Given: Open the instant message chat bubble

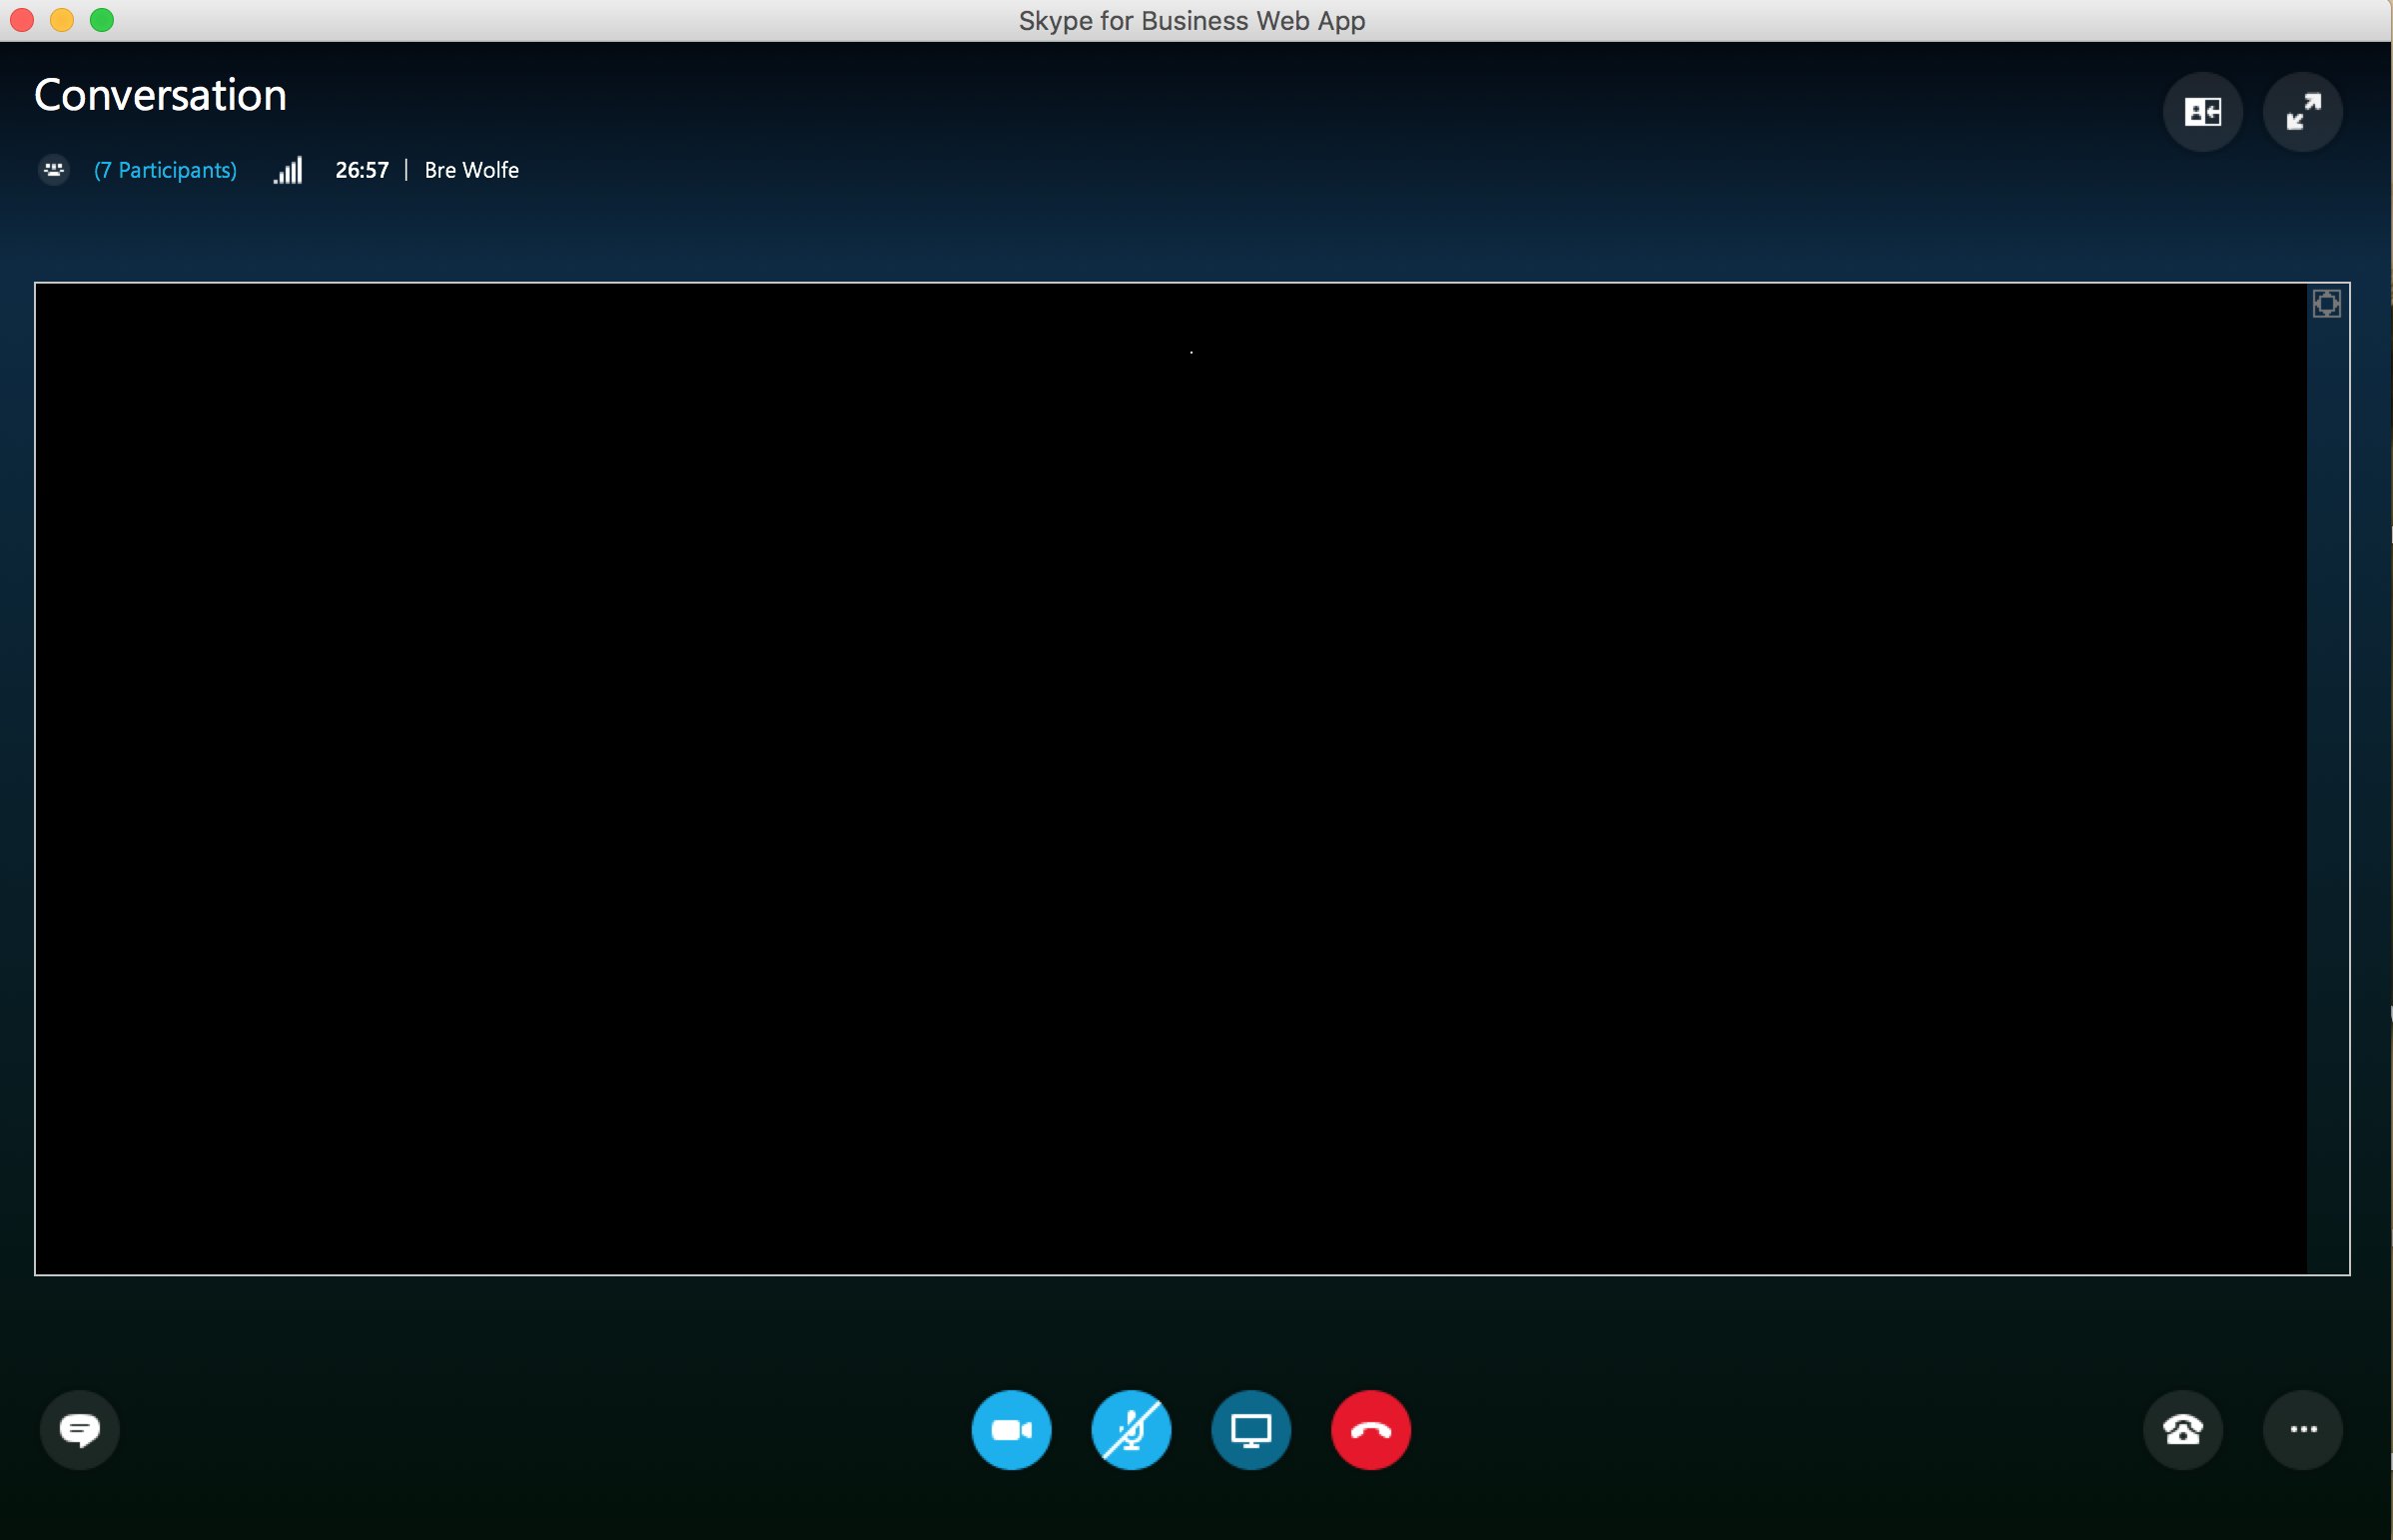Looking at the screenshot, I should coord(79,1430).
